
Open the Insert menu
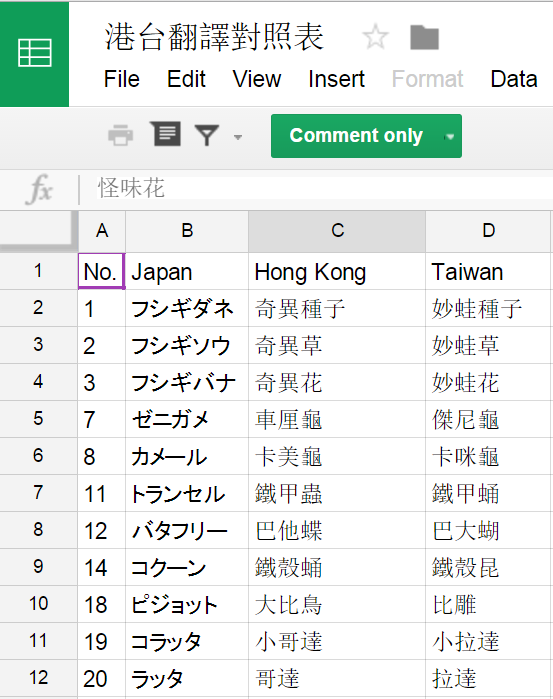[336, 79]
